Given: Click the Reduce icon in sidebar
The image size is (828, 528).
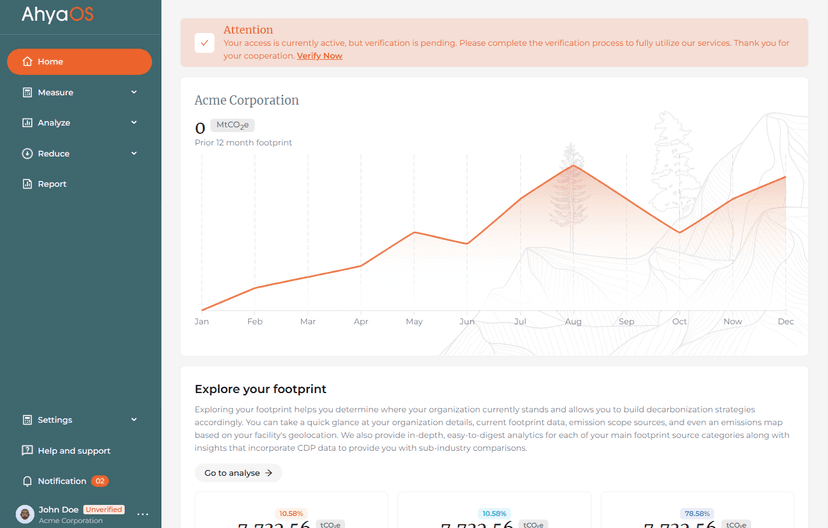Looking at the screenshot, I should click(x=27, y=154).
